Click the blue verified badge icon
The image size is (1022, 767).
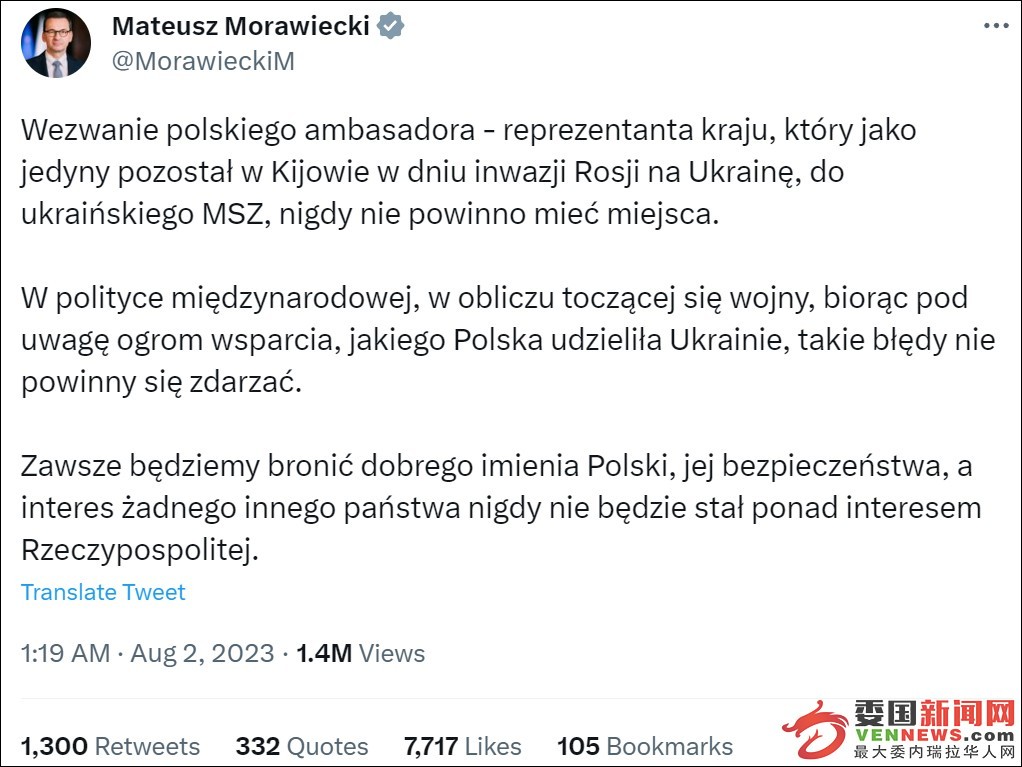[391, 26]
